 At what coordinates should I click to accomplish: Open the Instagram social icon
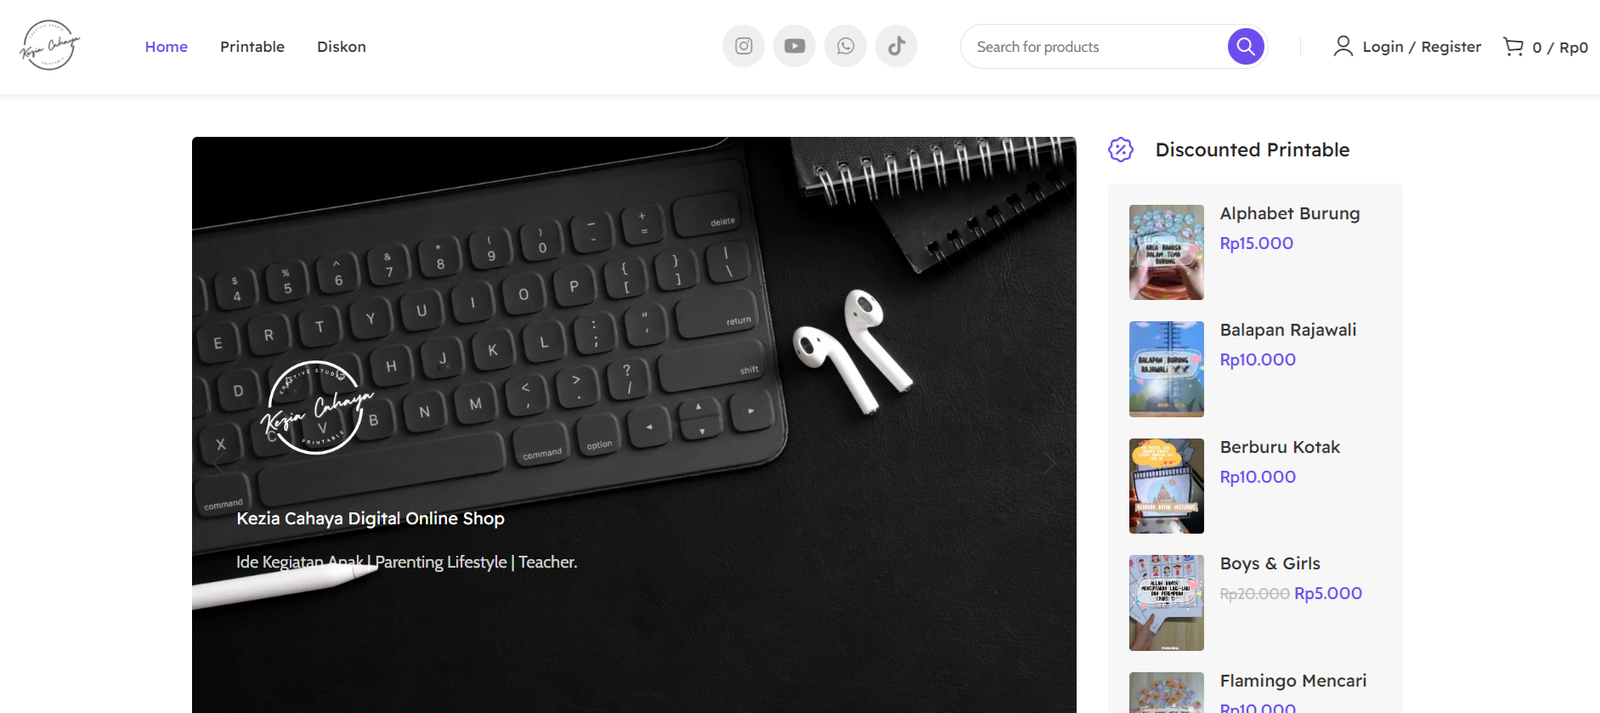pyautogui.click(x=744, y=46)
